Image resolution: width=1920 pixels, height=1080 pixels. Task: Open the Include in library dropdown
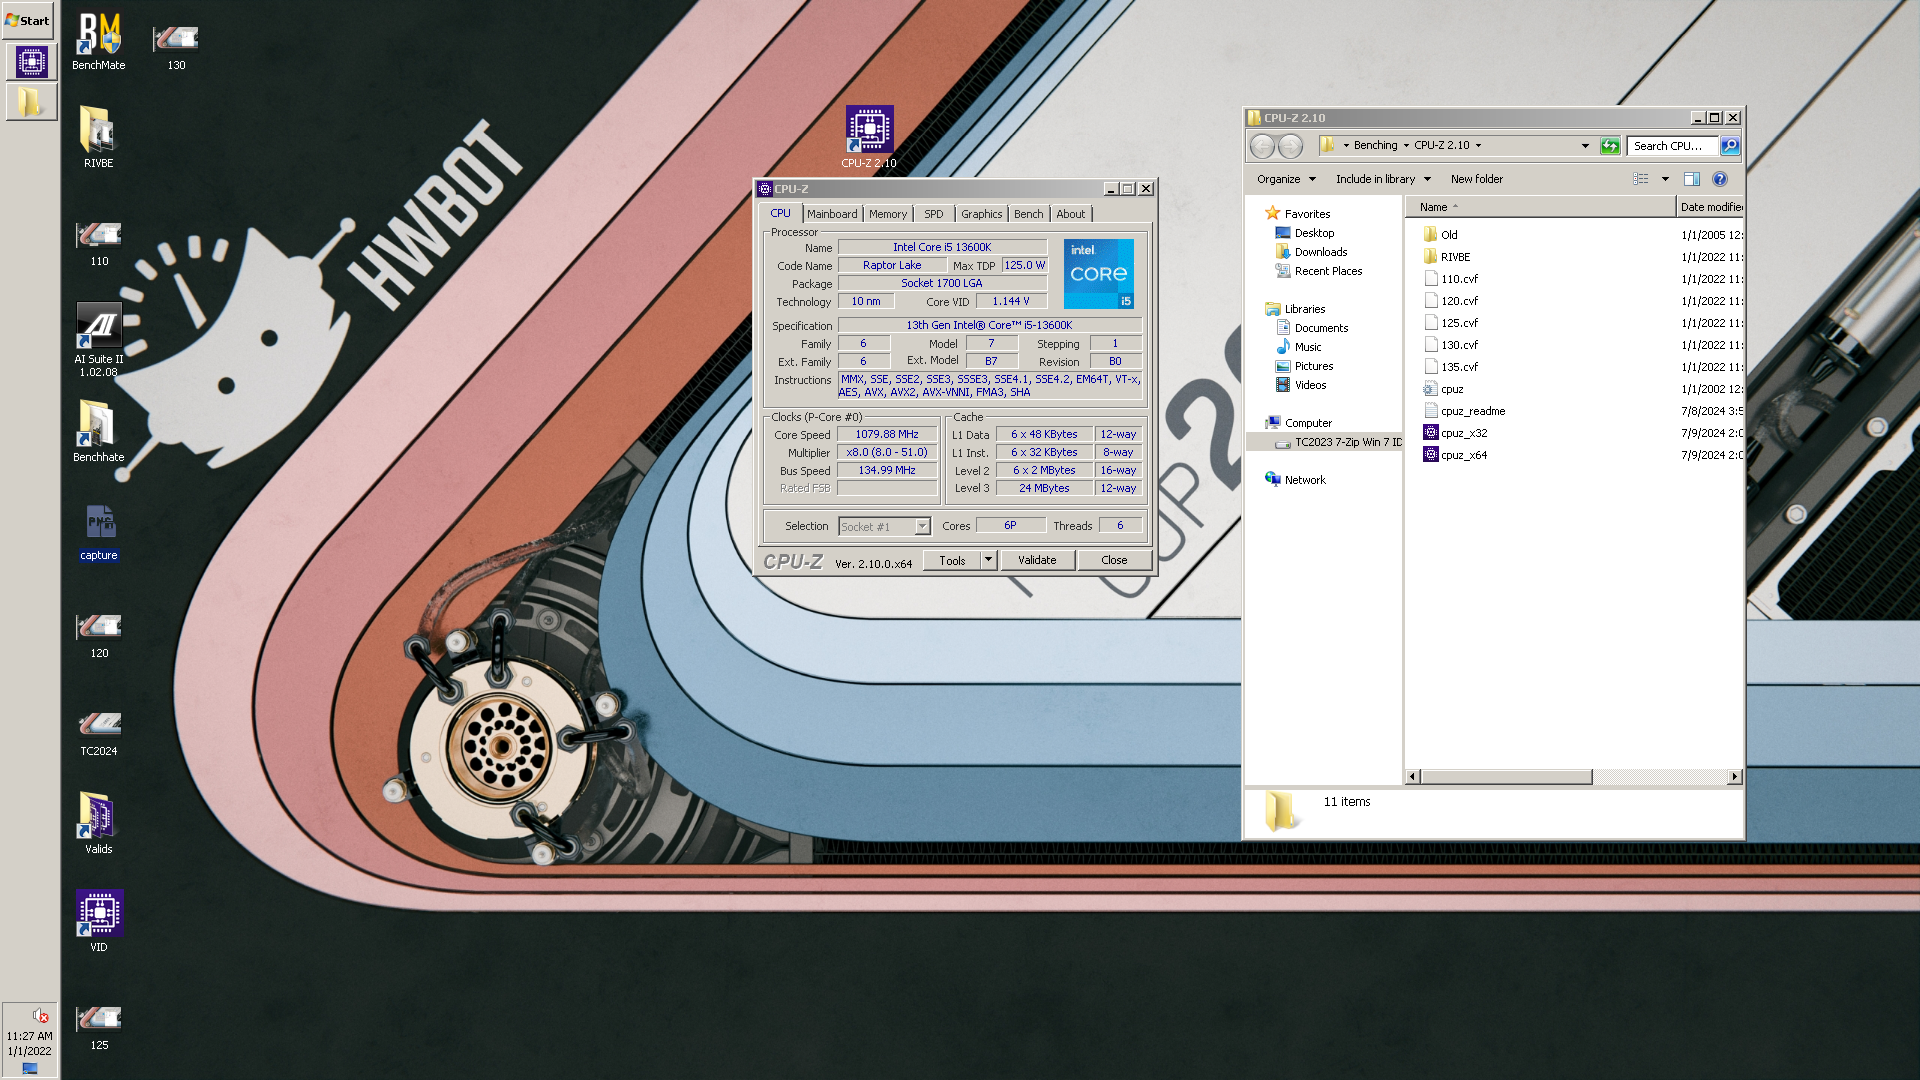(1383, 179)
